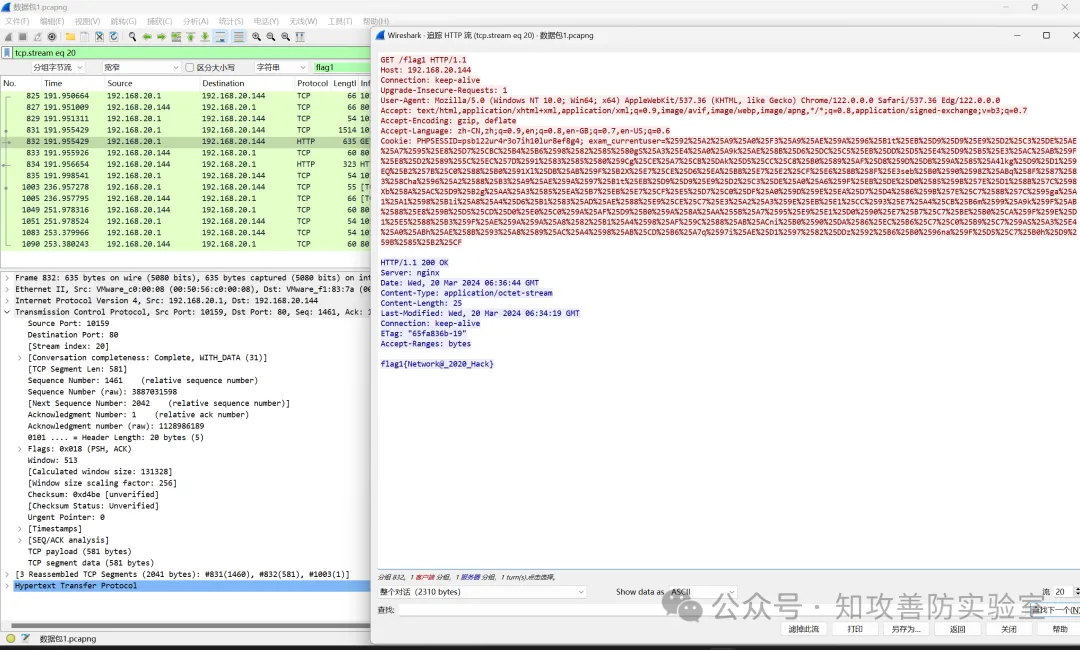The image size is (1080, 650).
Task: Expand the Internet Protocol Version 4 node
Action: click(7, 301)
